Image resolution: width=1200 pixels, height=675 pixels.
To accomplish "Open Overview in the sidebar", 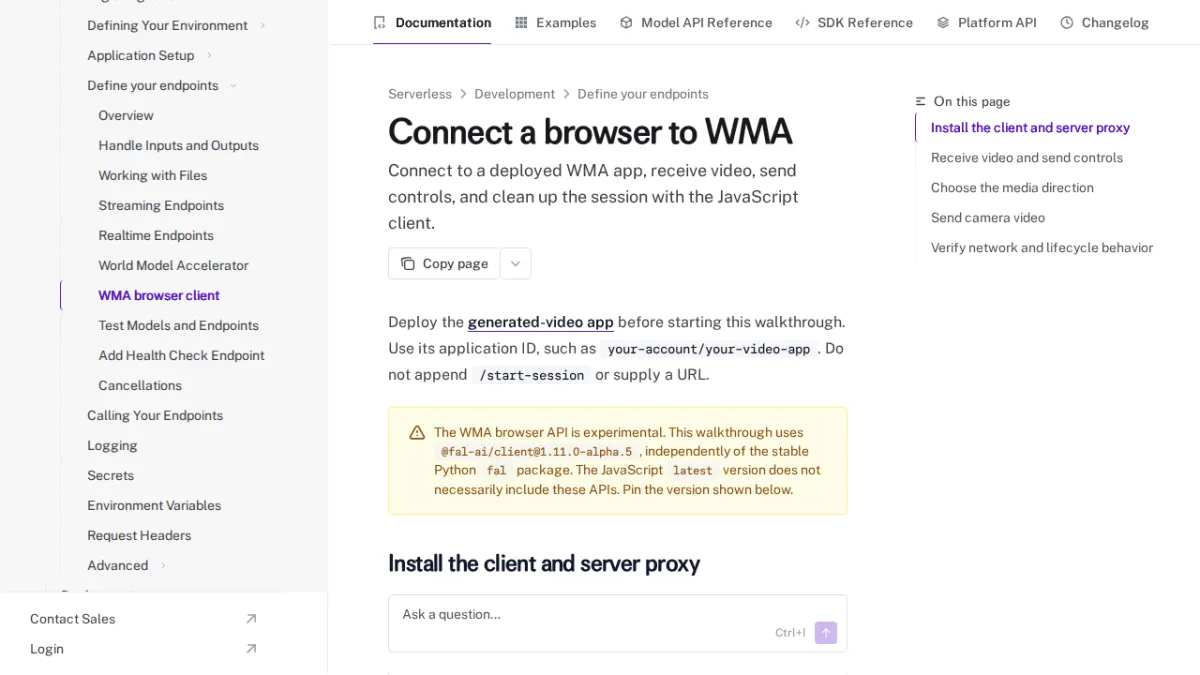I will (x=126, y=115).
